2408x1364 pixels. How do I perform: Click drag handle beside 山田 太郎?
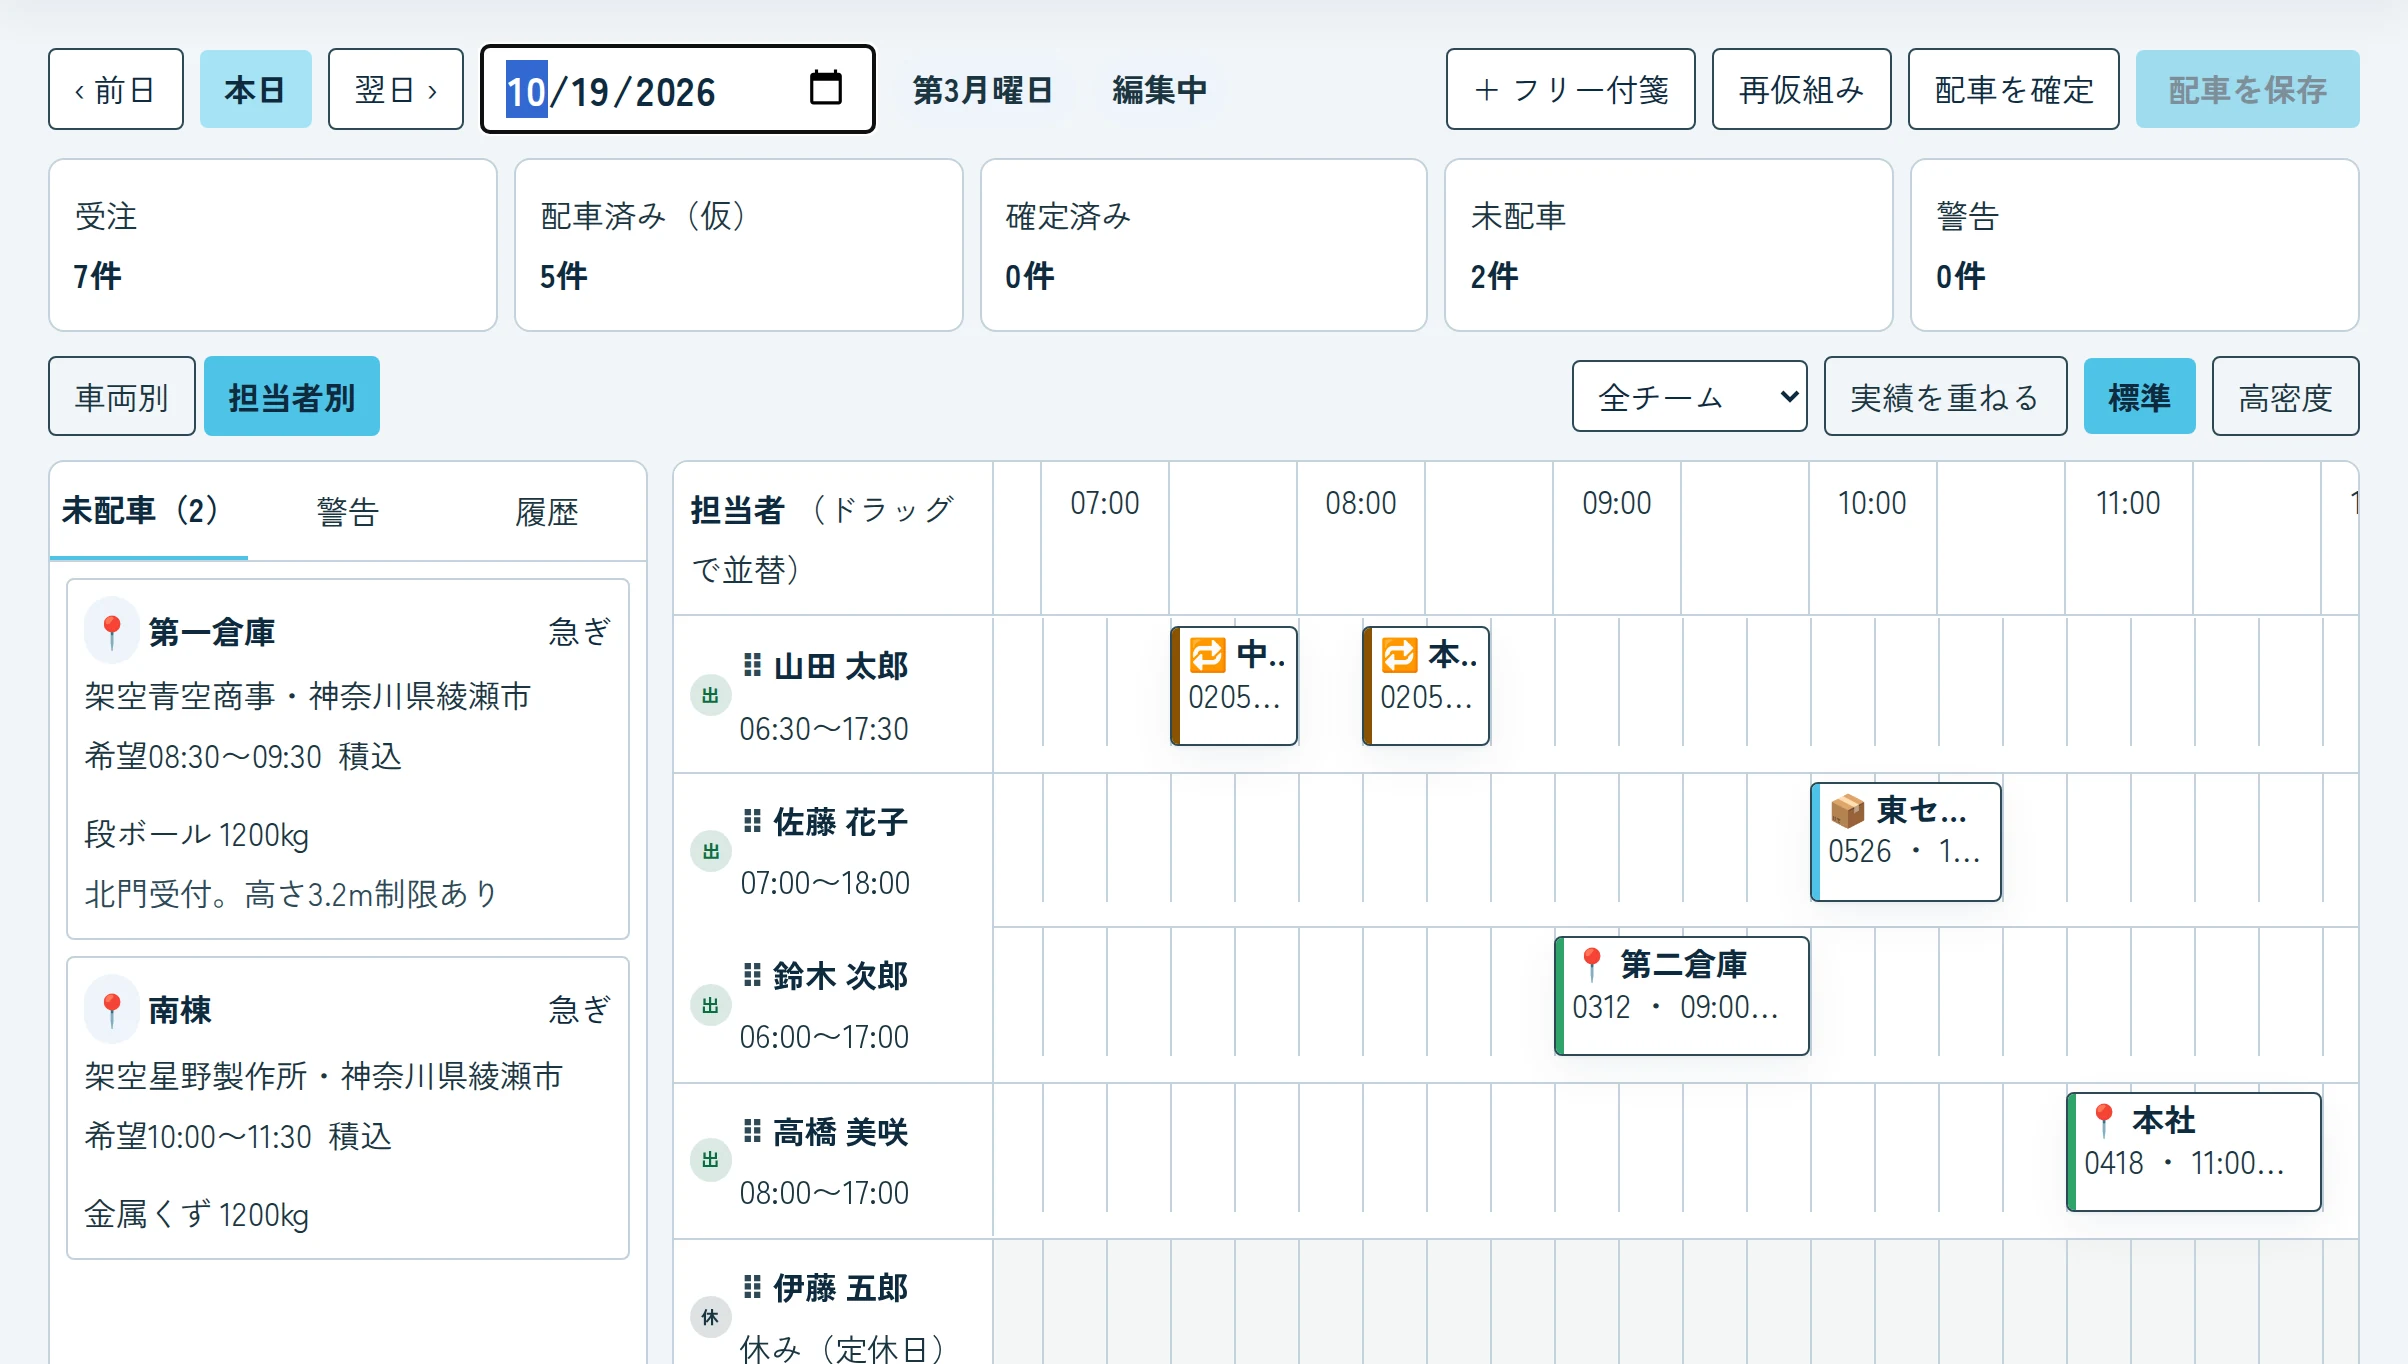pyautogui.click(x=752, y=665)
